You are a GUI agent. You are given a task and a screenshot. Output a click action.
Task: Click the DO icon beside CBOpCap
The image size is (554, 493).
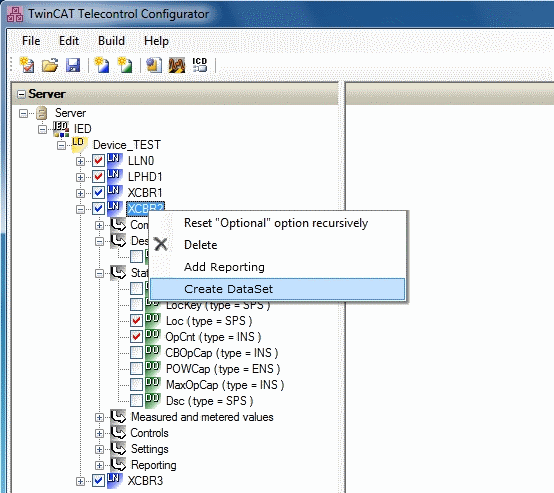point(153,352)
